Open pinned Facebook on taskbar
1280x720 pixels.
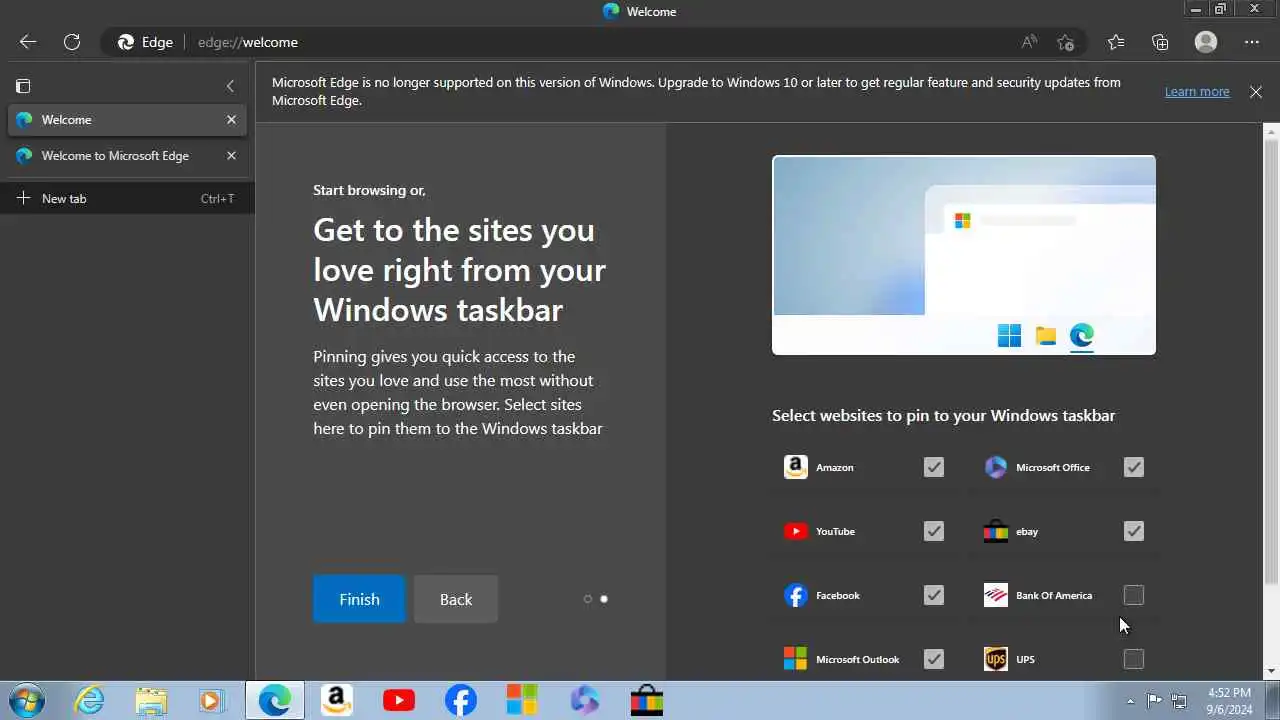tap(461, 701)
